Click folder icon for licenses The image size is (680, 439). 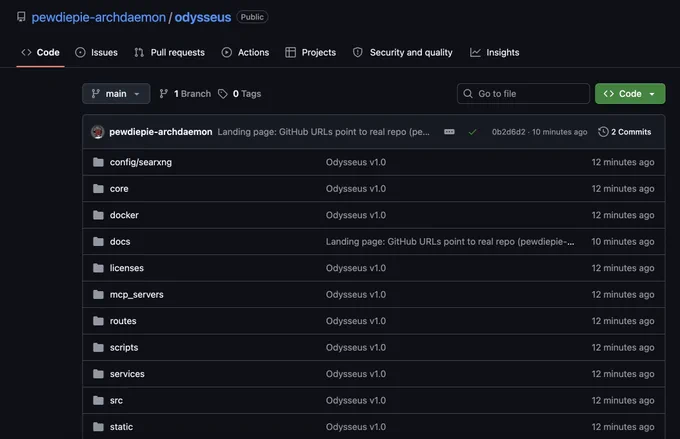coord(98,268)
